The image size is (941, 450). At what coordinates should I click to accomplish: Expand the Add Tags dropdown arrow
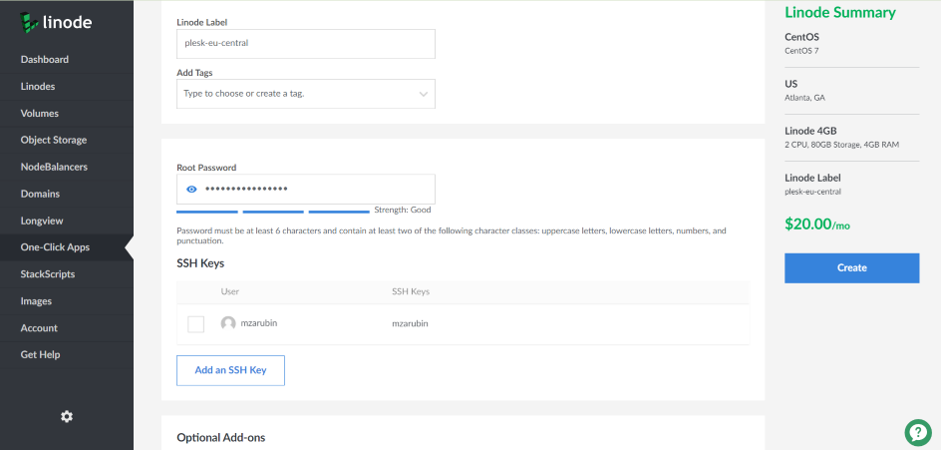[424, 94]
